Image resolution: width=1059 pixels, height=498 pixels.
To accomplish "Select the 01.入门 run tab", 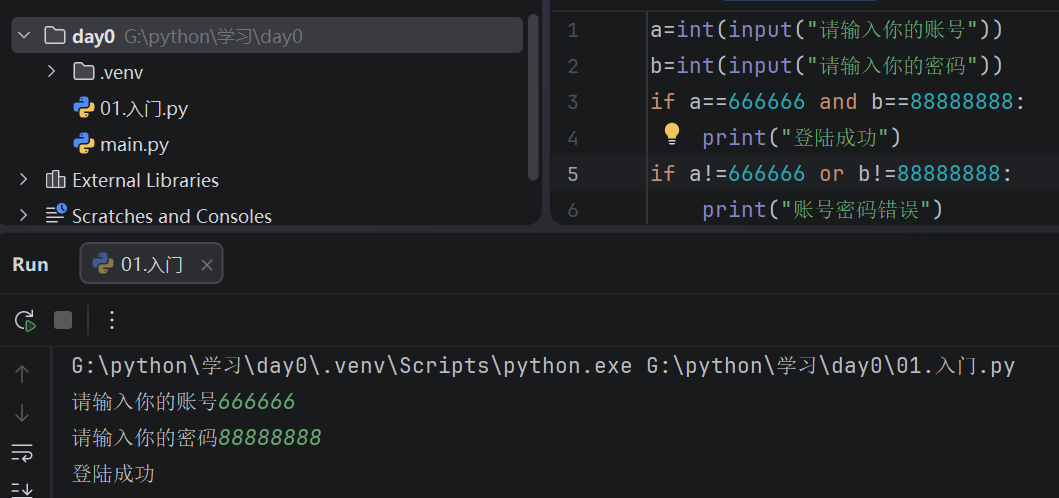I will click(x=151, y=264).
